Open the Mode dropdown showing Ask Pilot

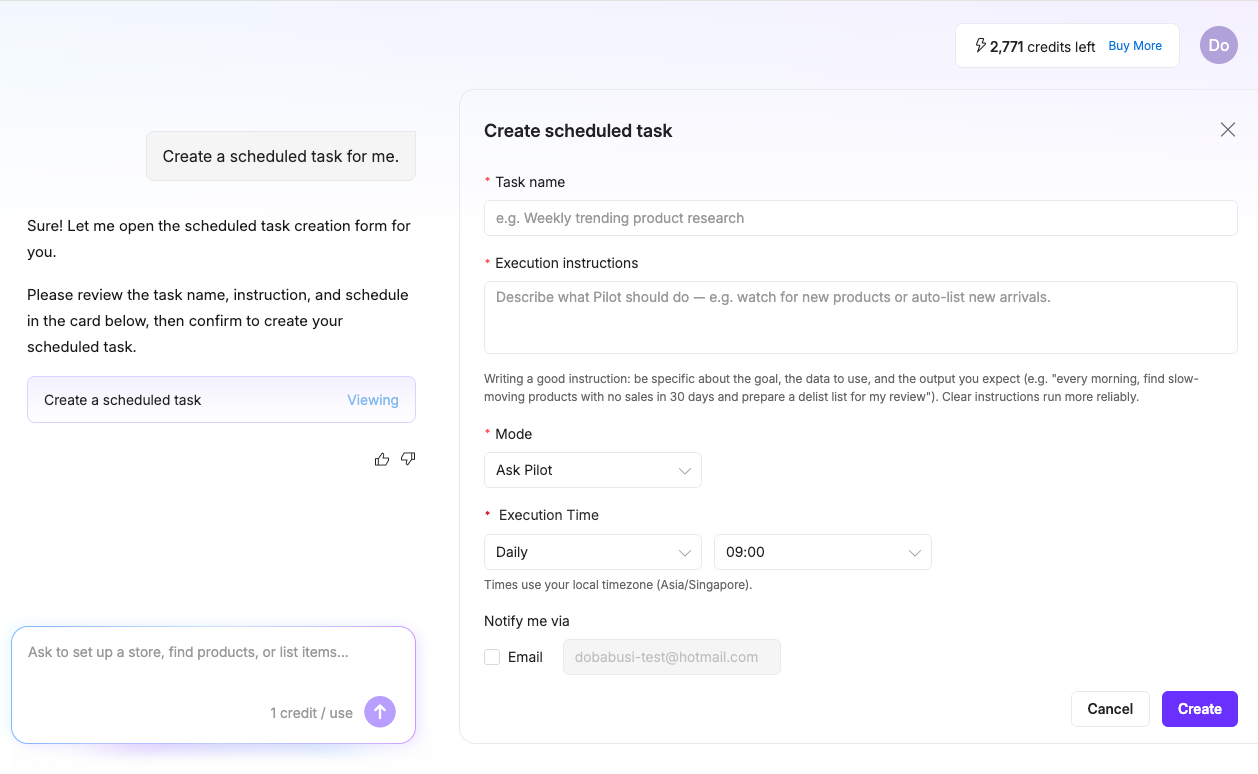(593, 470)
